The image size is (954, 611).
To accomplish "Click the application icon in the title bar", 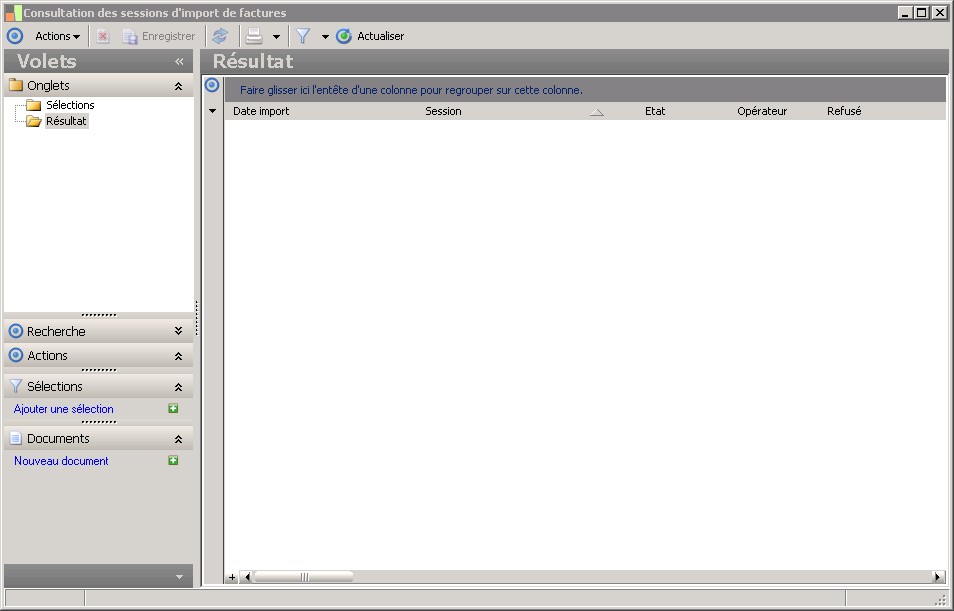I will tap(13, 13).
